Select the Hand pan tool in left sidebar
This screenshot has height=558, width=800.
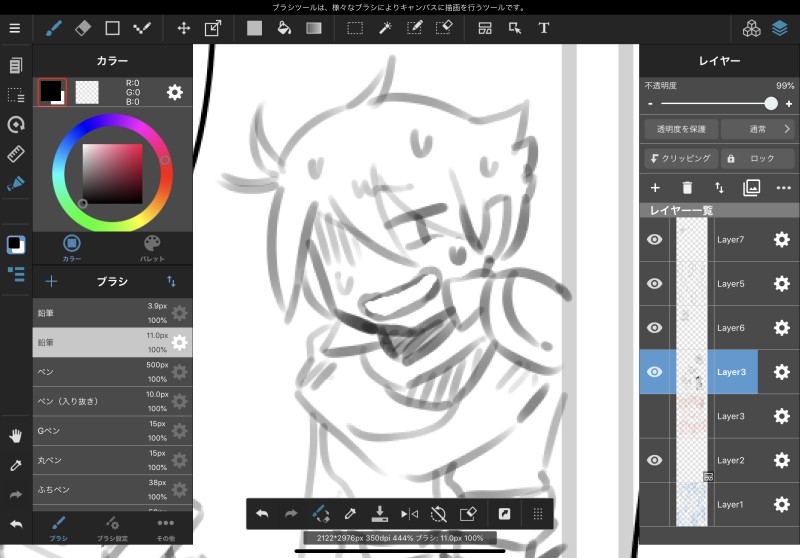(x=16, y=436)
